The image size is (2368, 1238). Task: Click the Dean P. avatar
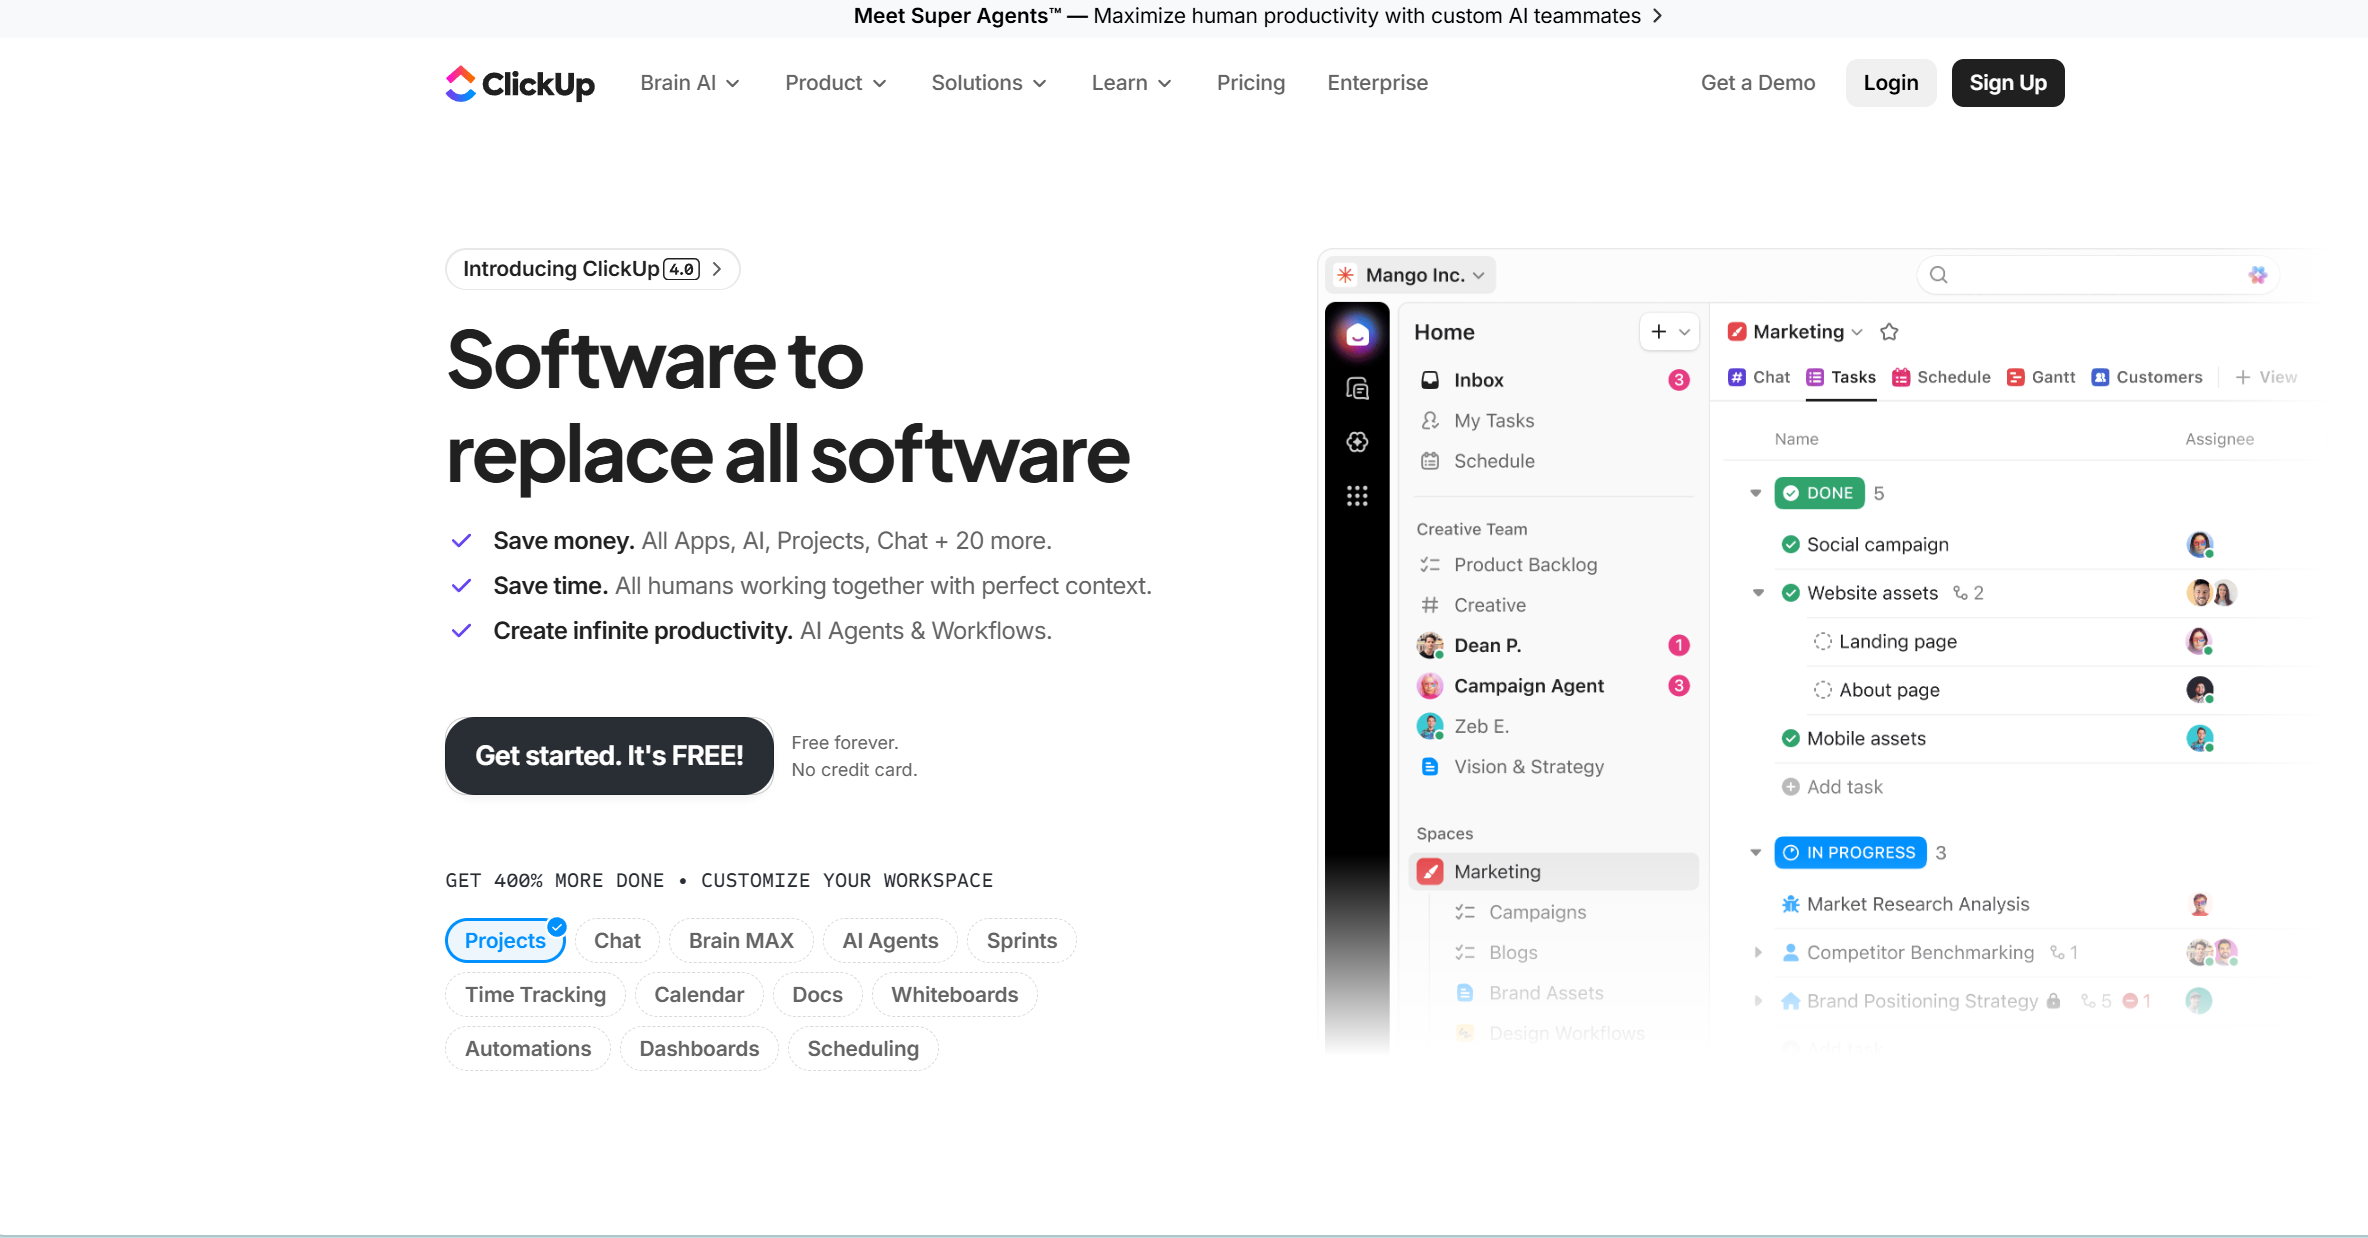[x=1430, y=646]
